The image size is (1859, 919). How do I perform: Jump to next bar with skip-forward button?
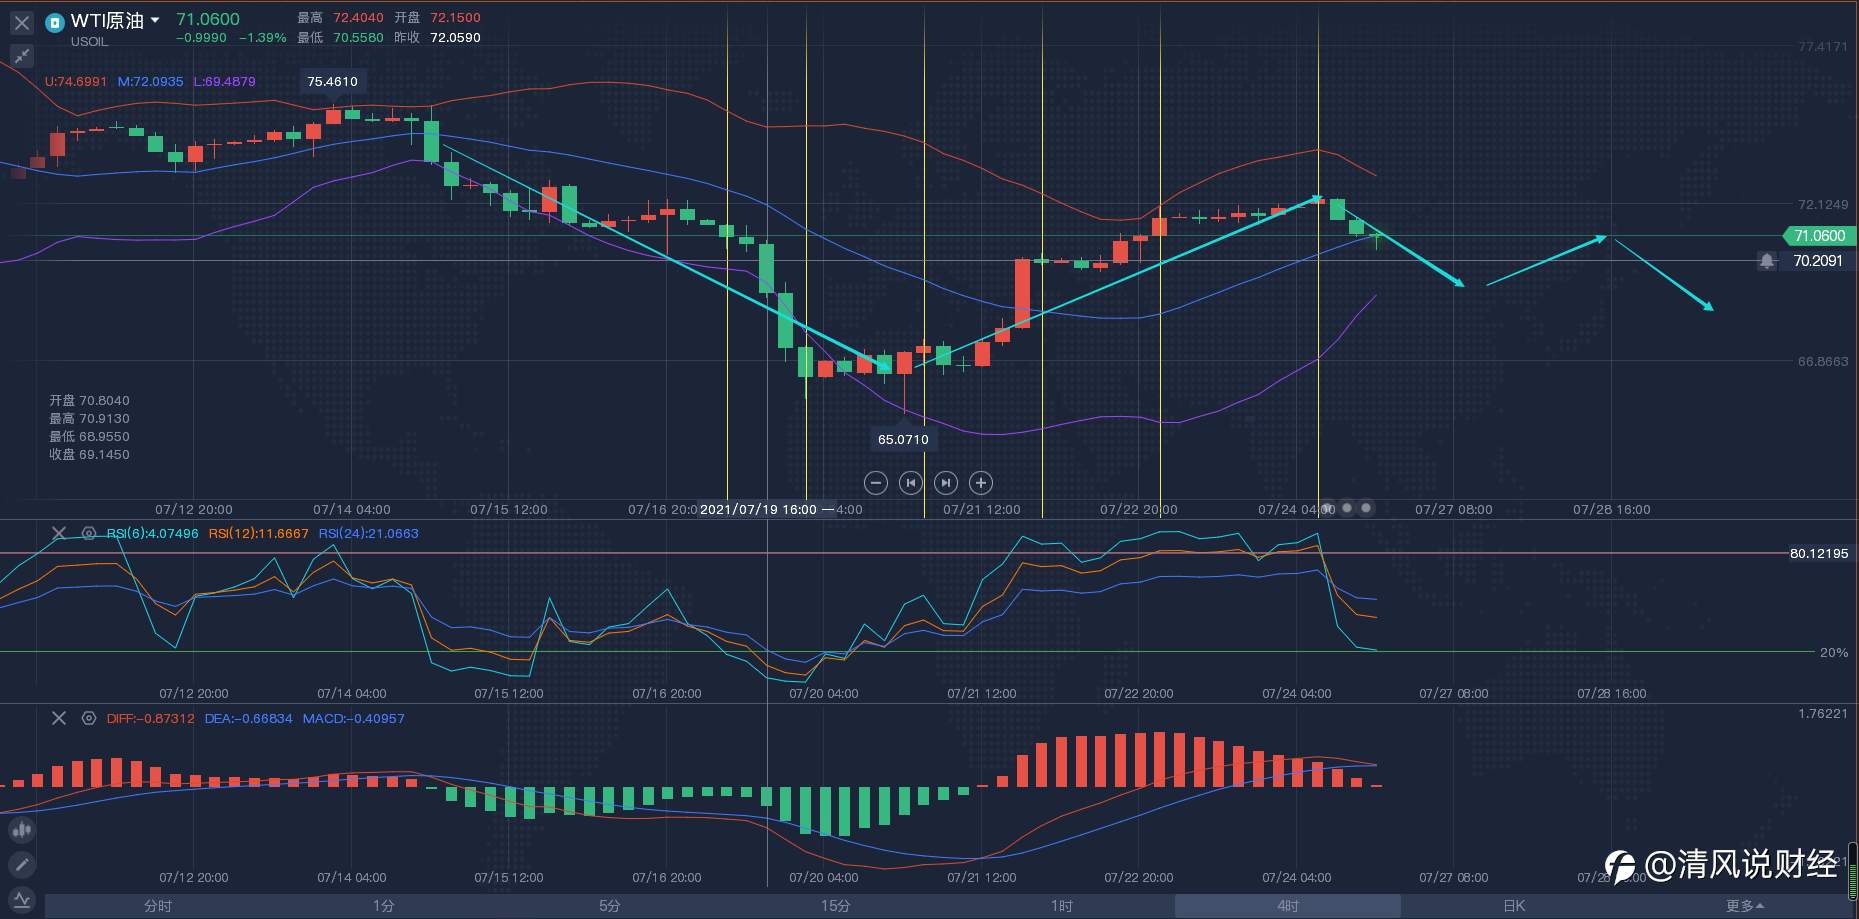click(x=945, y=483)
